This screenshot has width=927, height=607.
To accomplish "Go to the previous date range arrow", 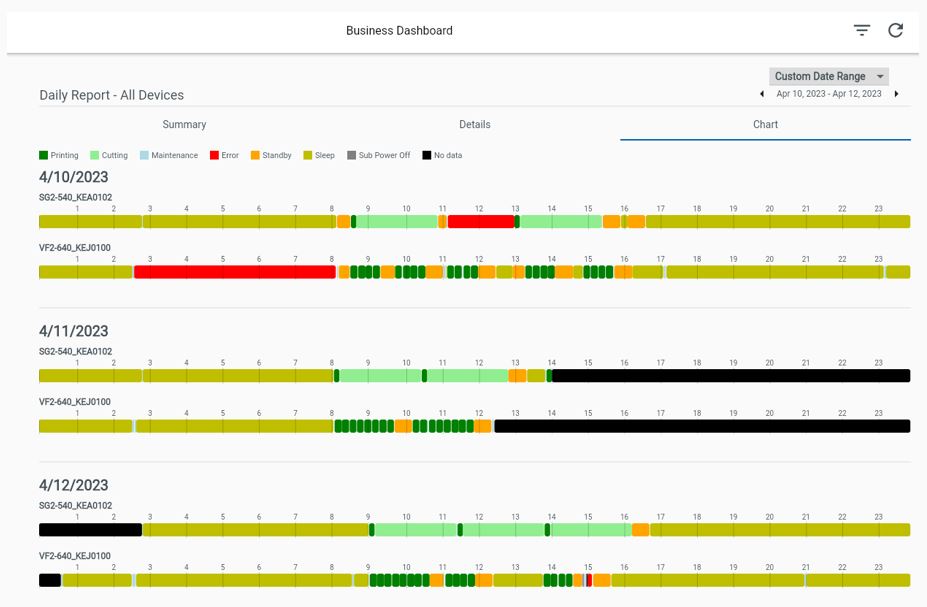I will click(x=761, y=94).
